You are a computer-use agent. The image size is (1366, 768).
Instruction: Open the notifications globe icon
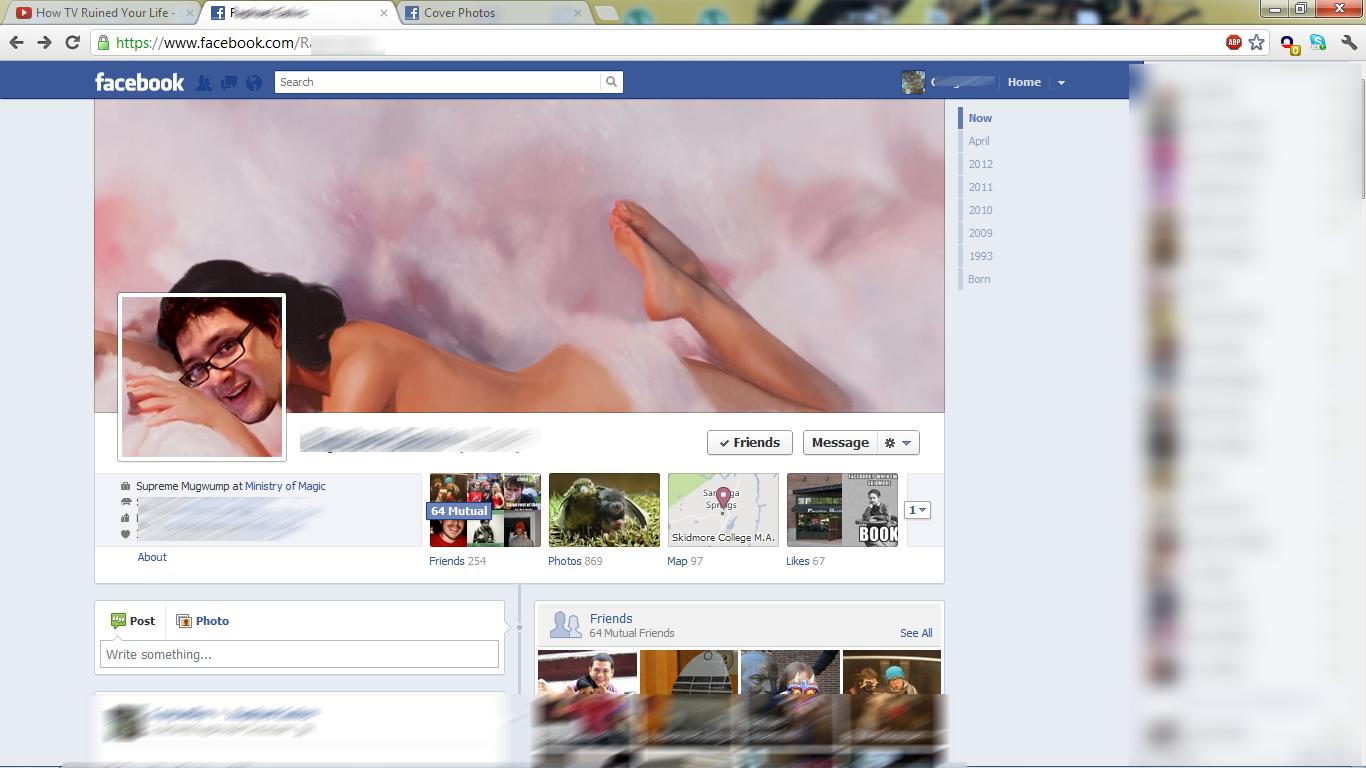point(254,83)
